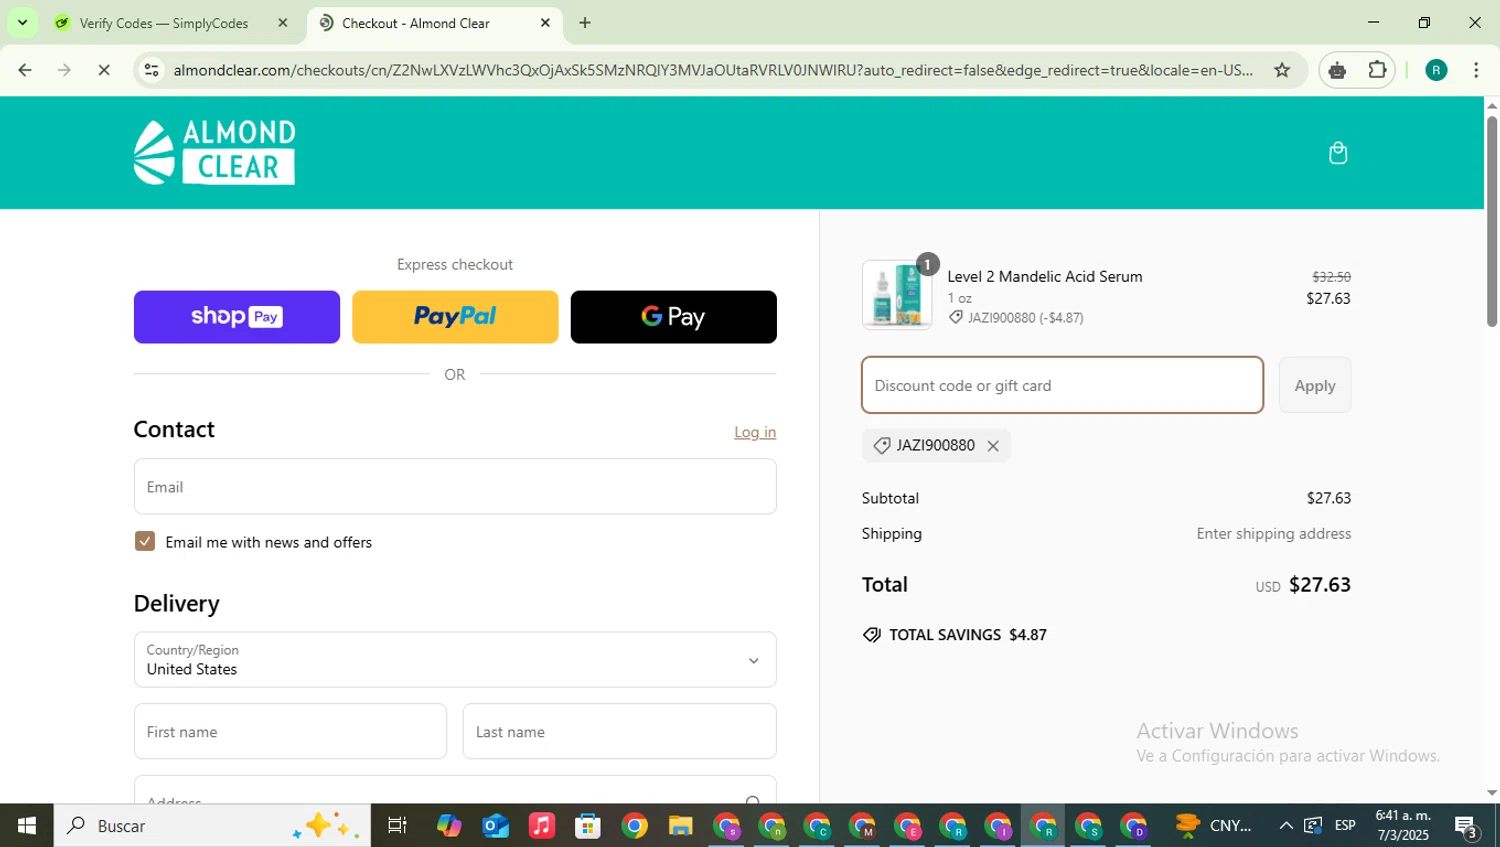Click the browser back arrow
The height and width of the screenshot is (847, 1500).
(x=25, y=70)
